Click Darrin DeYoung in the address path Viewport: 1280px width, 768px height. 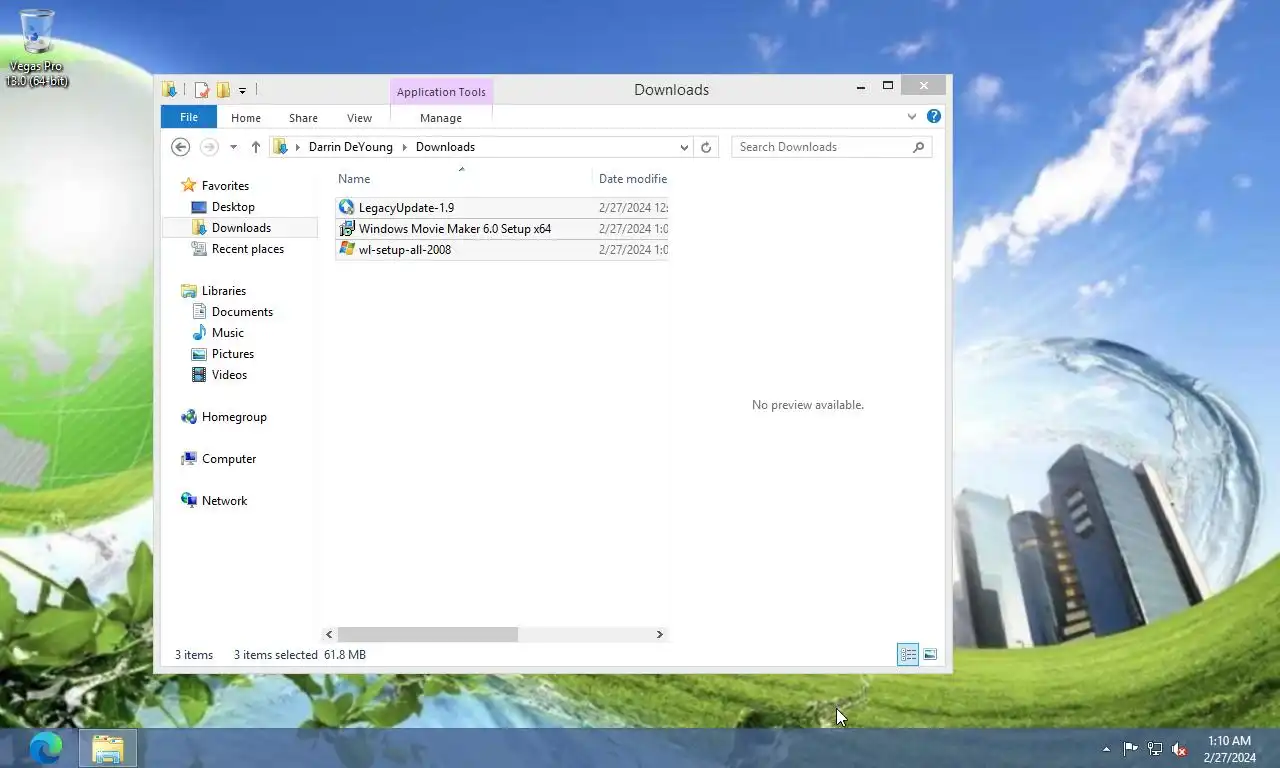350,147
